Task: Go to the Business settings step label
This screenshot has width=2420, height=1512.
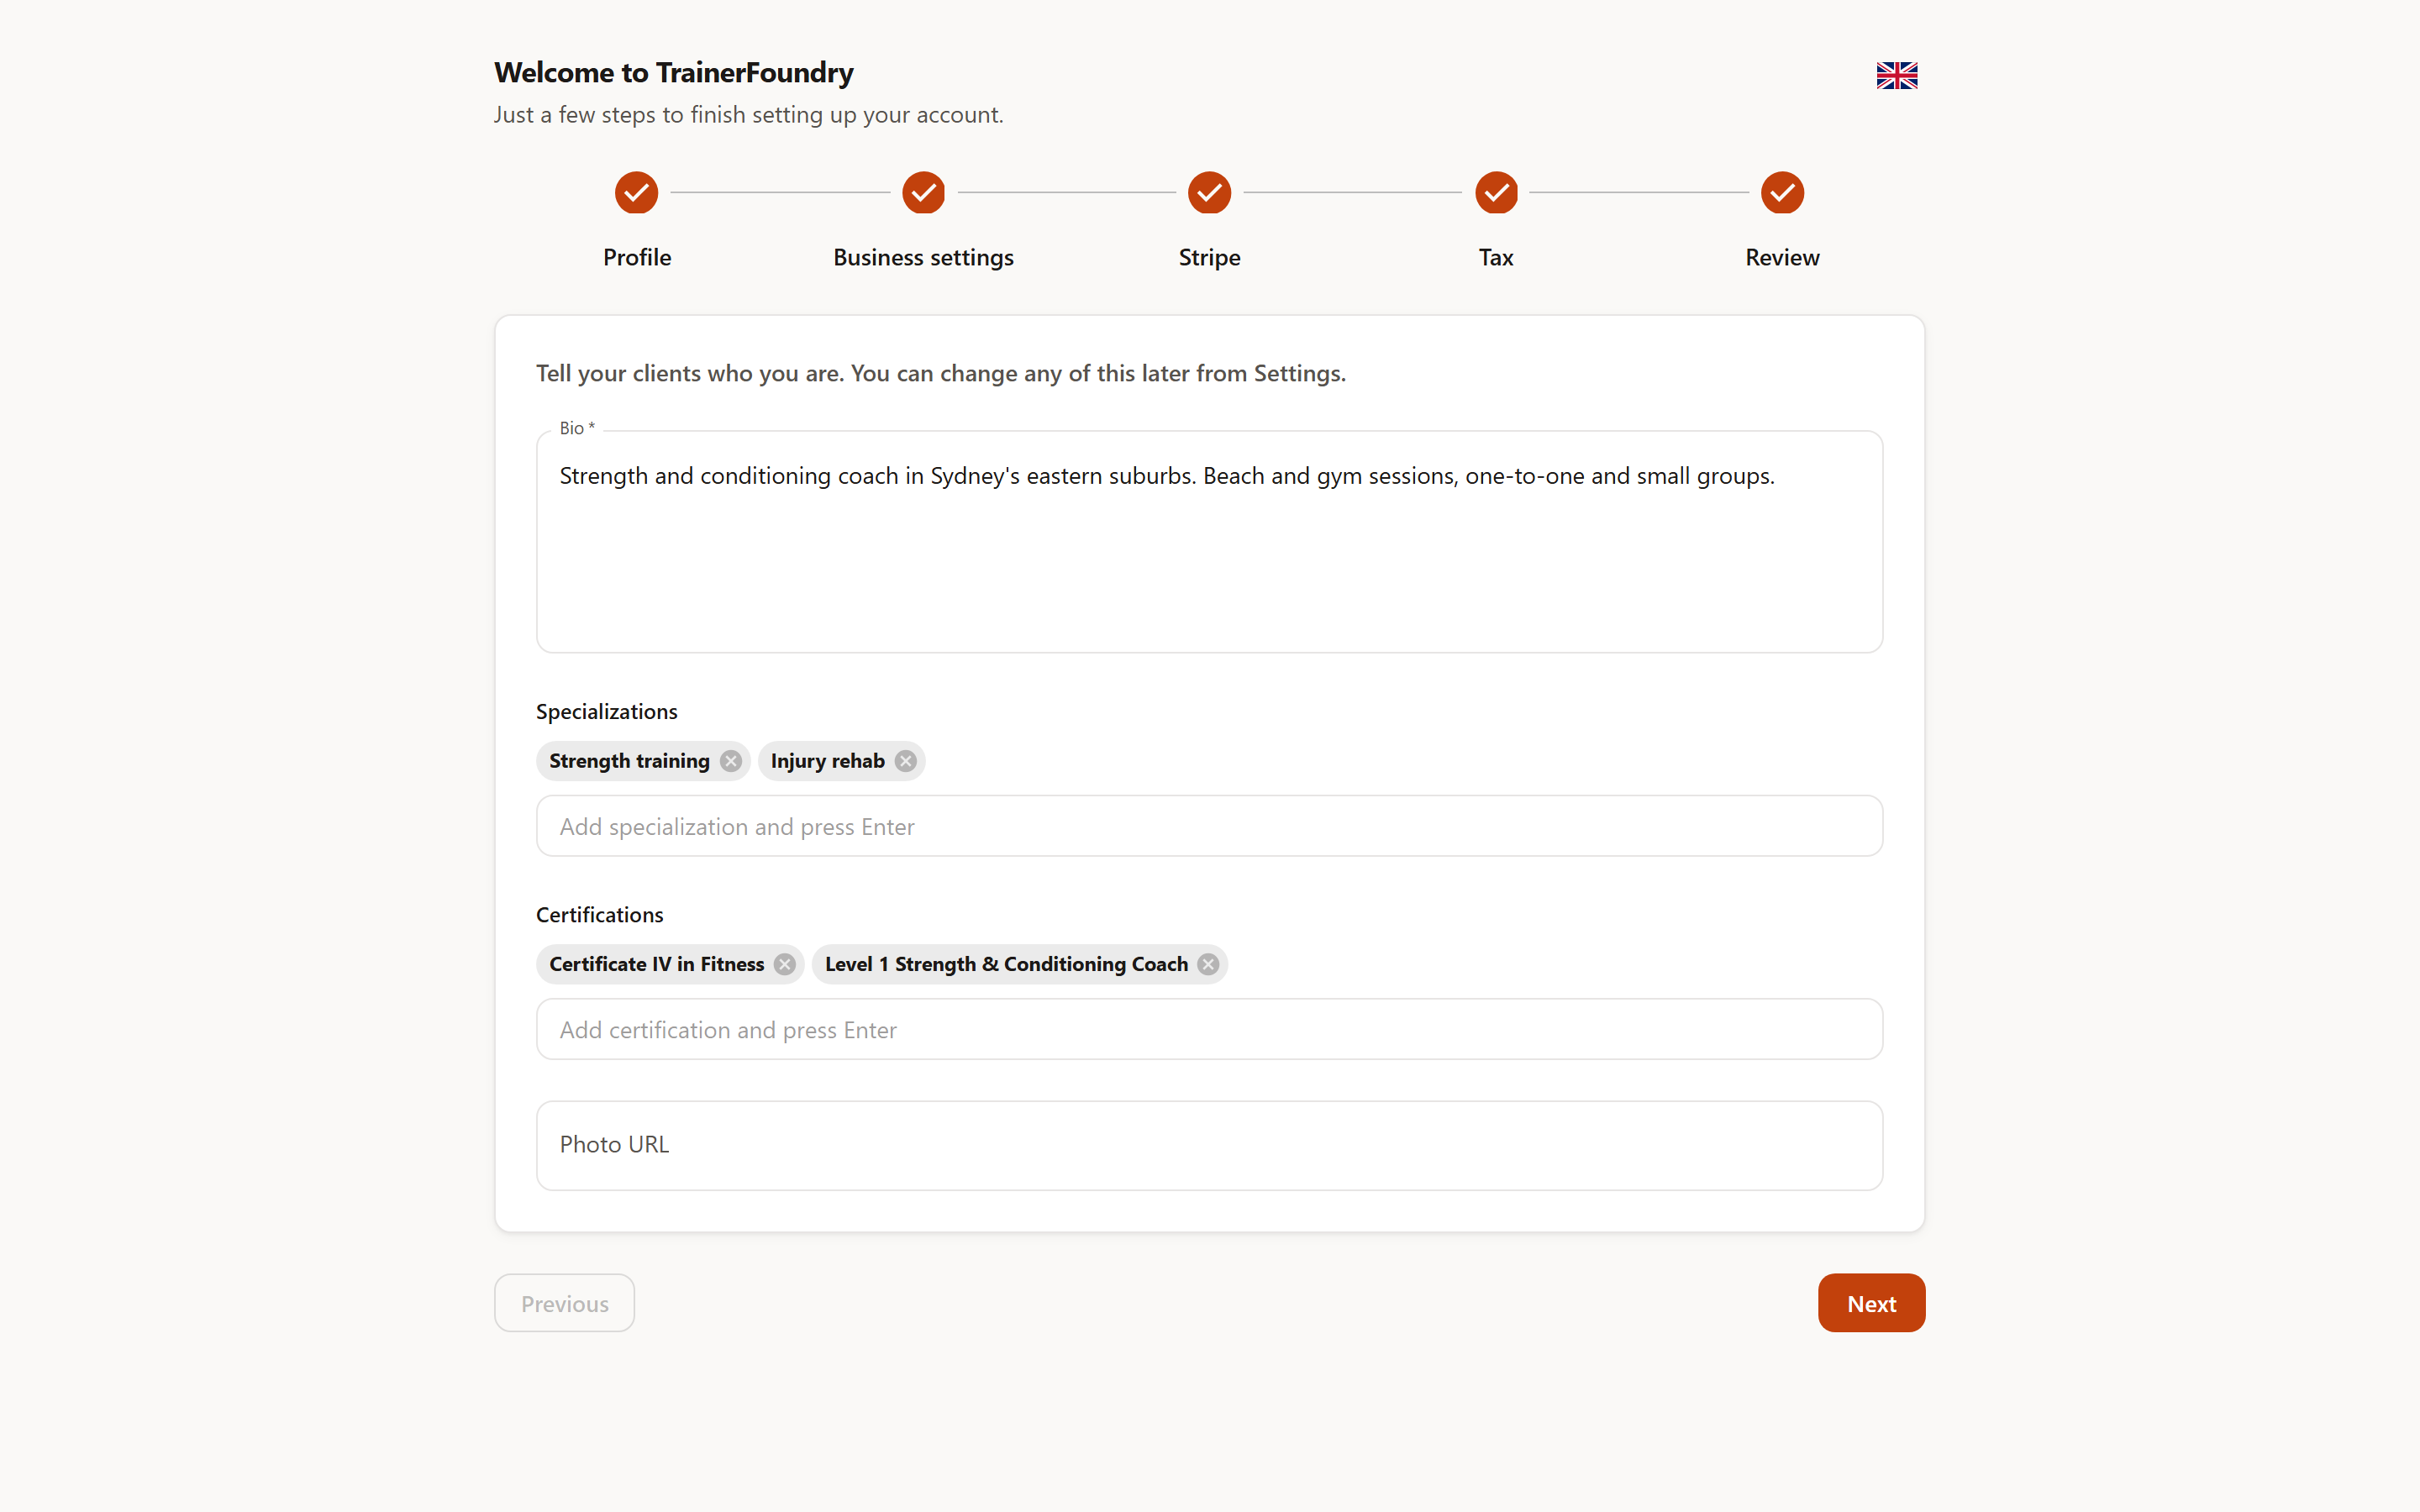Action: click(x=923, y=257)
